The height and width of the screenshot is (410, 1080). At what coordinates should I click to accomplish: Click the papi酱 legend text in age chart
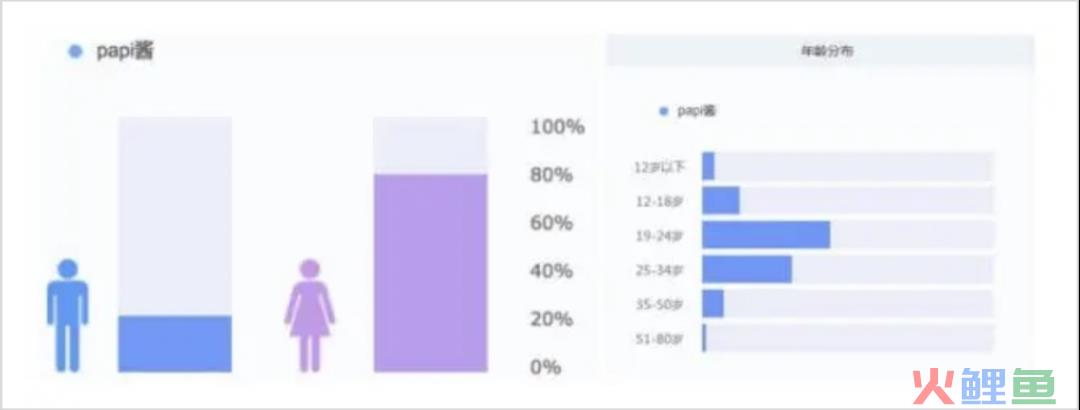click(696, 111)
